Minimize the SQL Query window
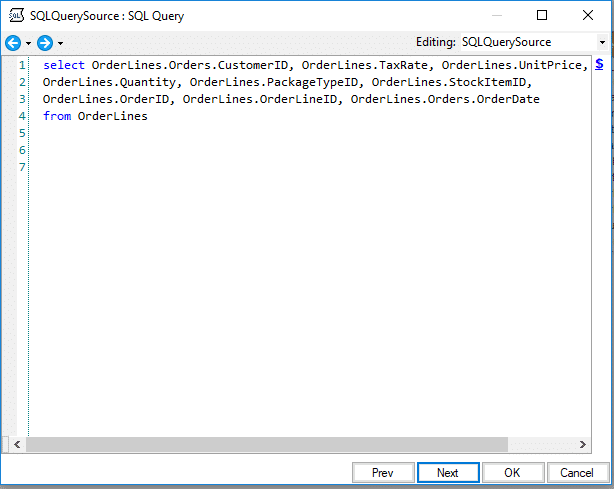This screenshot has height=489, width=614. (x=495, y=16)
